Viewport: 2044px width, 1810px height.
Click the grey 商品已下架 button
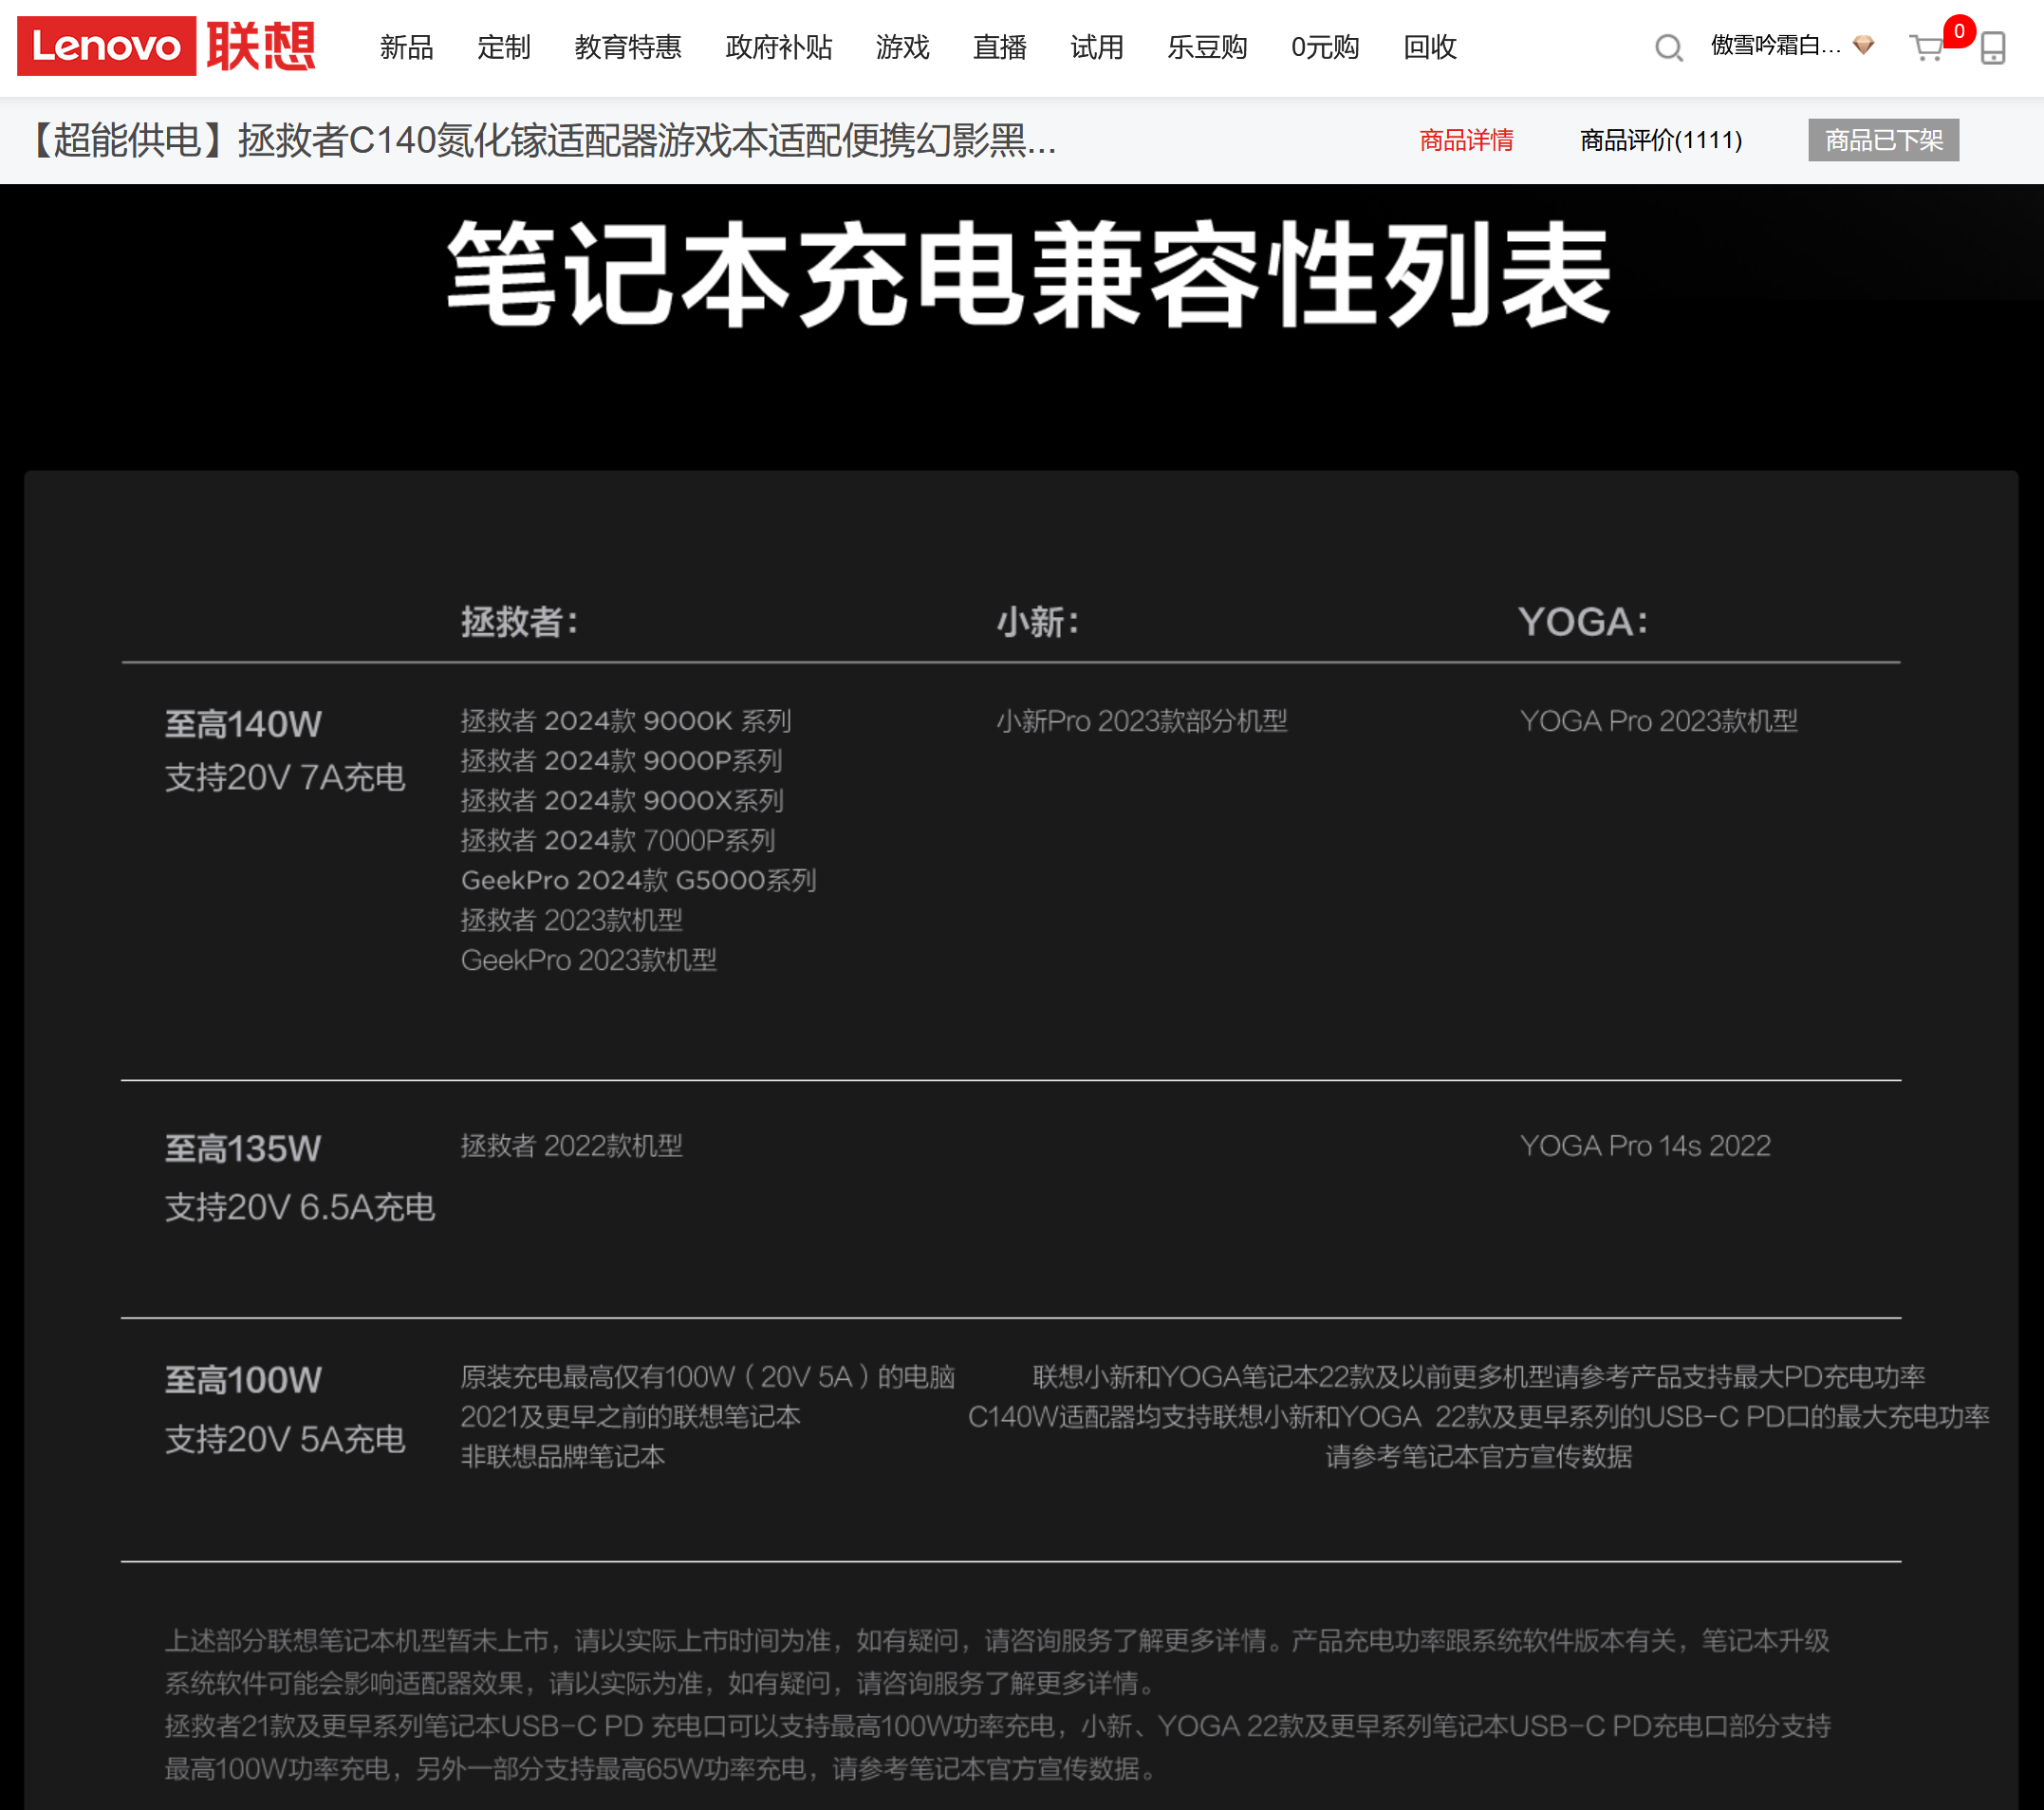point(1883,140)
